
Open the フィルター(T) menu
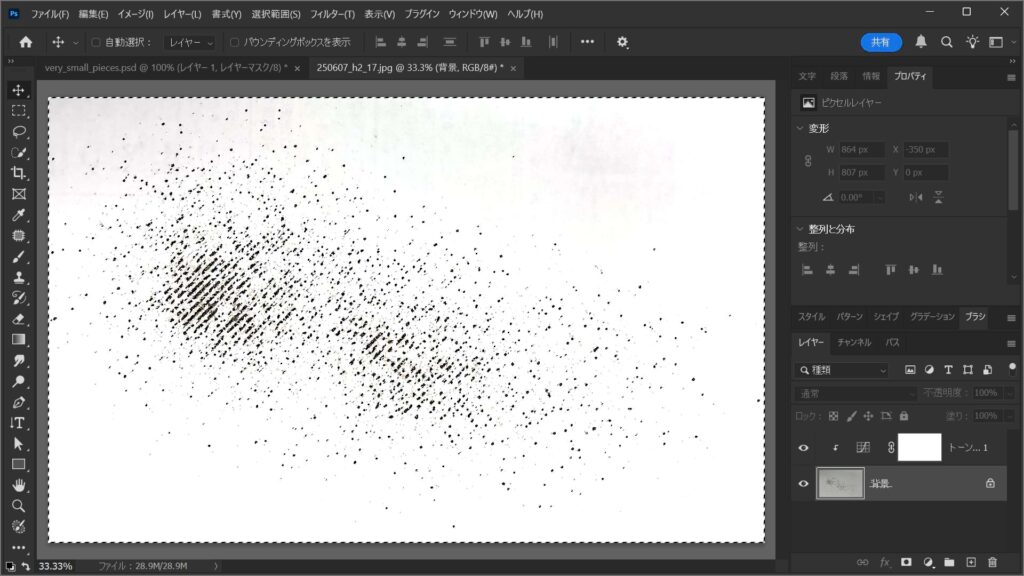coord(332,14)
